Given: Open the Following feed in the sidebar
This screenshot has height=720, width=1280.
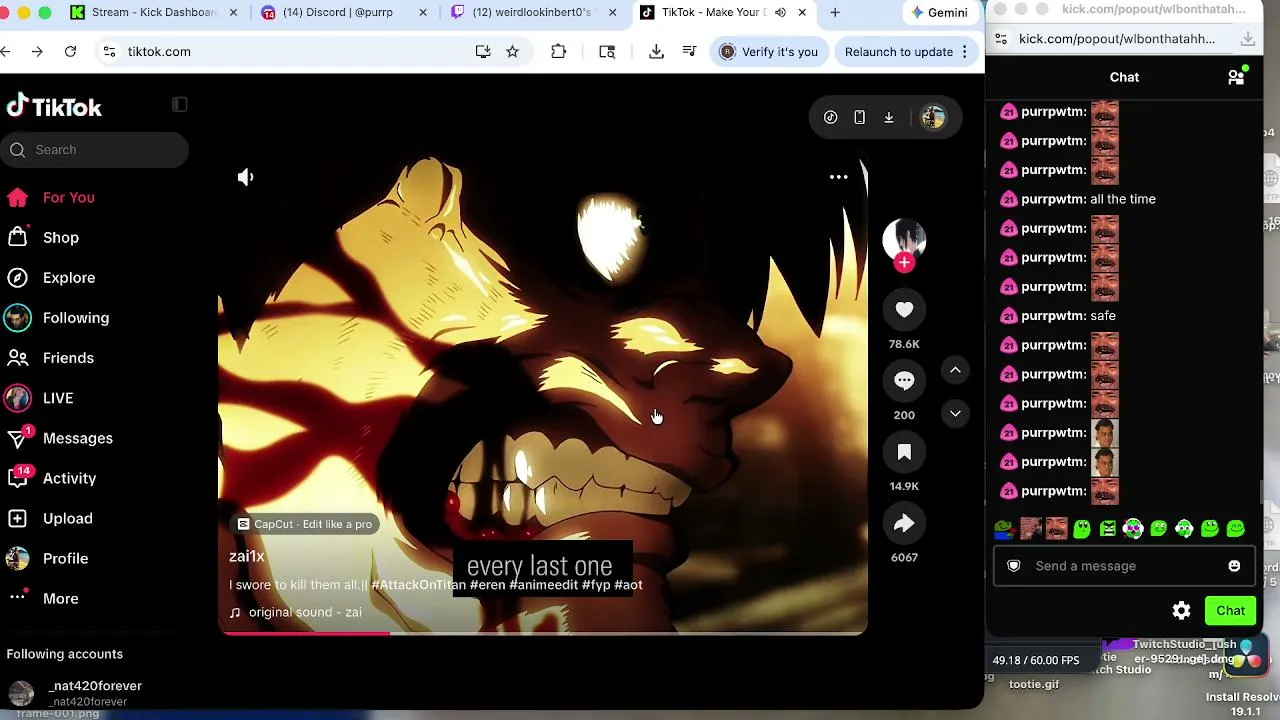Looking at the screenshot, I should pyautogui.click(x=76, y=318).
